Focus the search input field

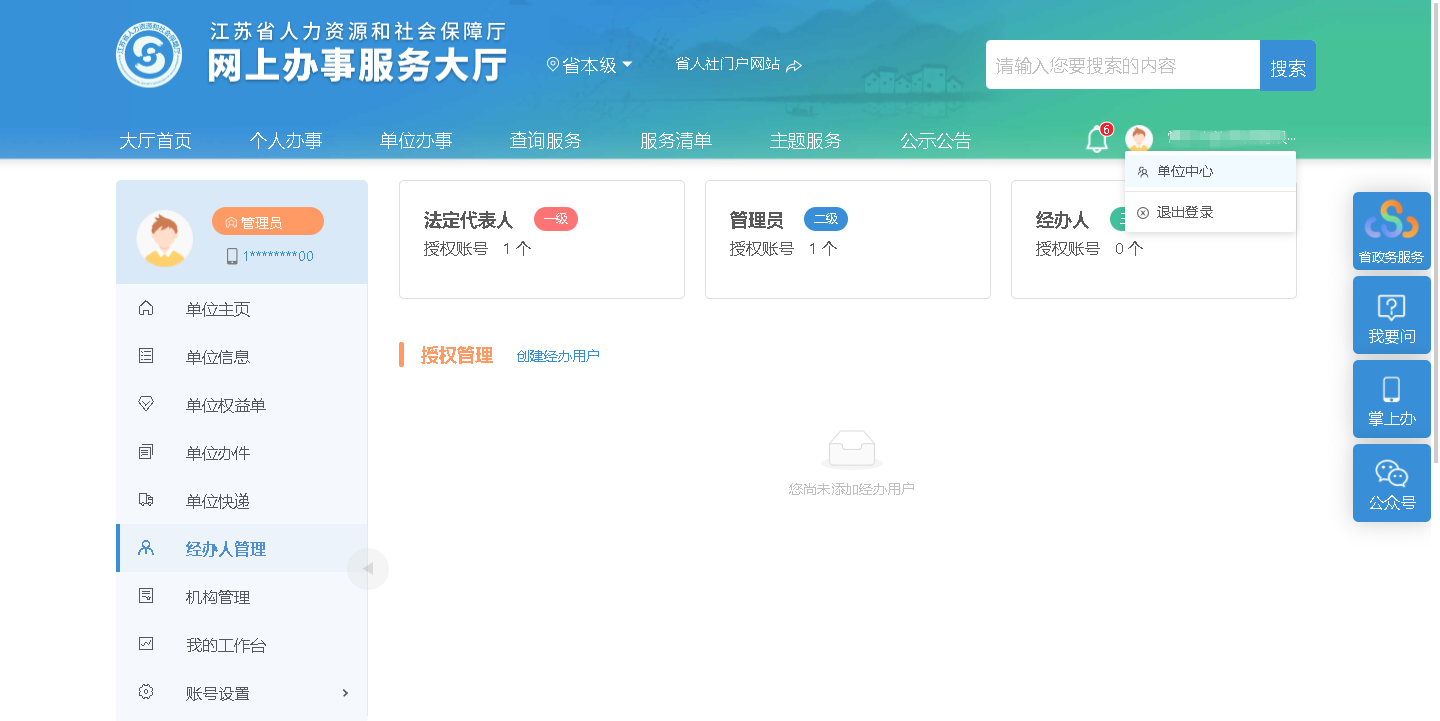coord(1122,66)
